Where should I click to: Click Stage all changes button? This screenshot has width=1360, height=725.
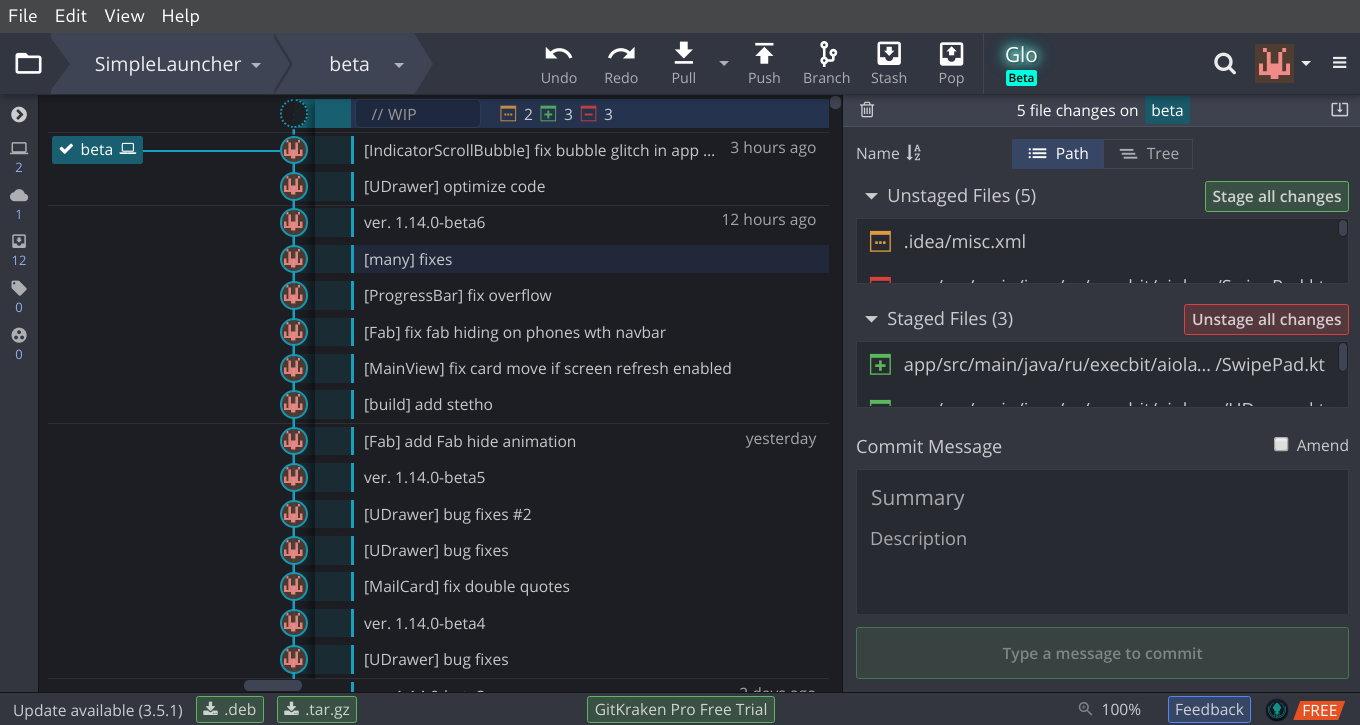click(x=1276, y=197)
